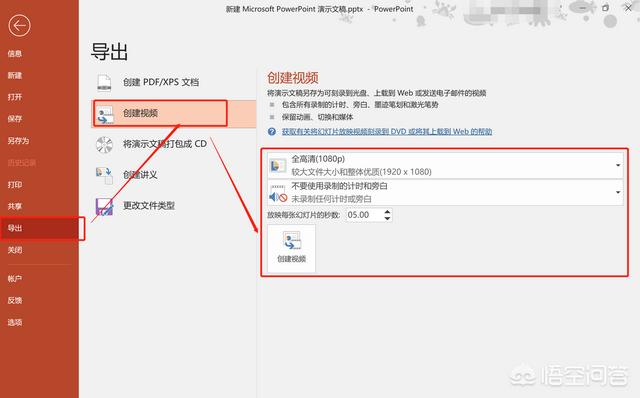
Task: Decrease seconds per slide with down arrow
Action: coord(387,218)
